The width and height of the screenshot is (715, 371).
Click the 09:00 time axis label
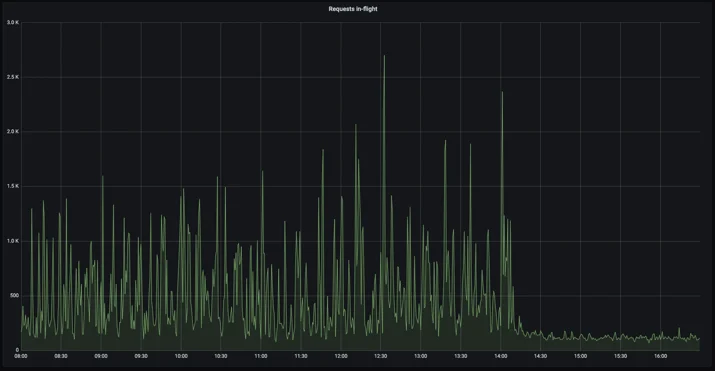tap(101, 356)
